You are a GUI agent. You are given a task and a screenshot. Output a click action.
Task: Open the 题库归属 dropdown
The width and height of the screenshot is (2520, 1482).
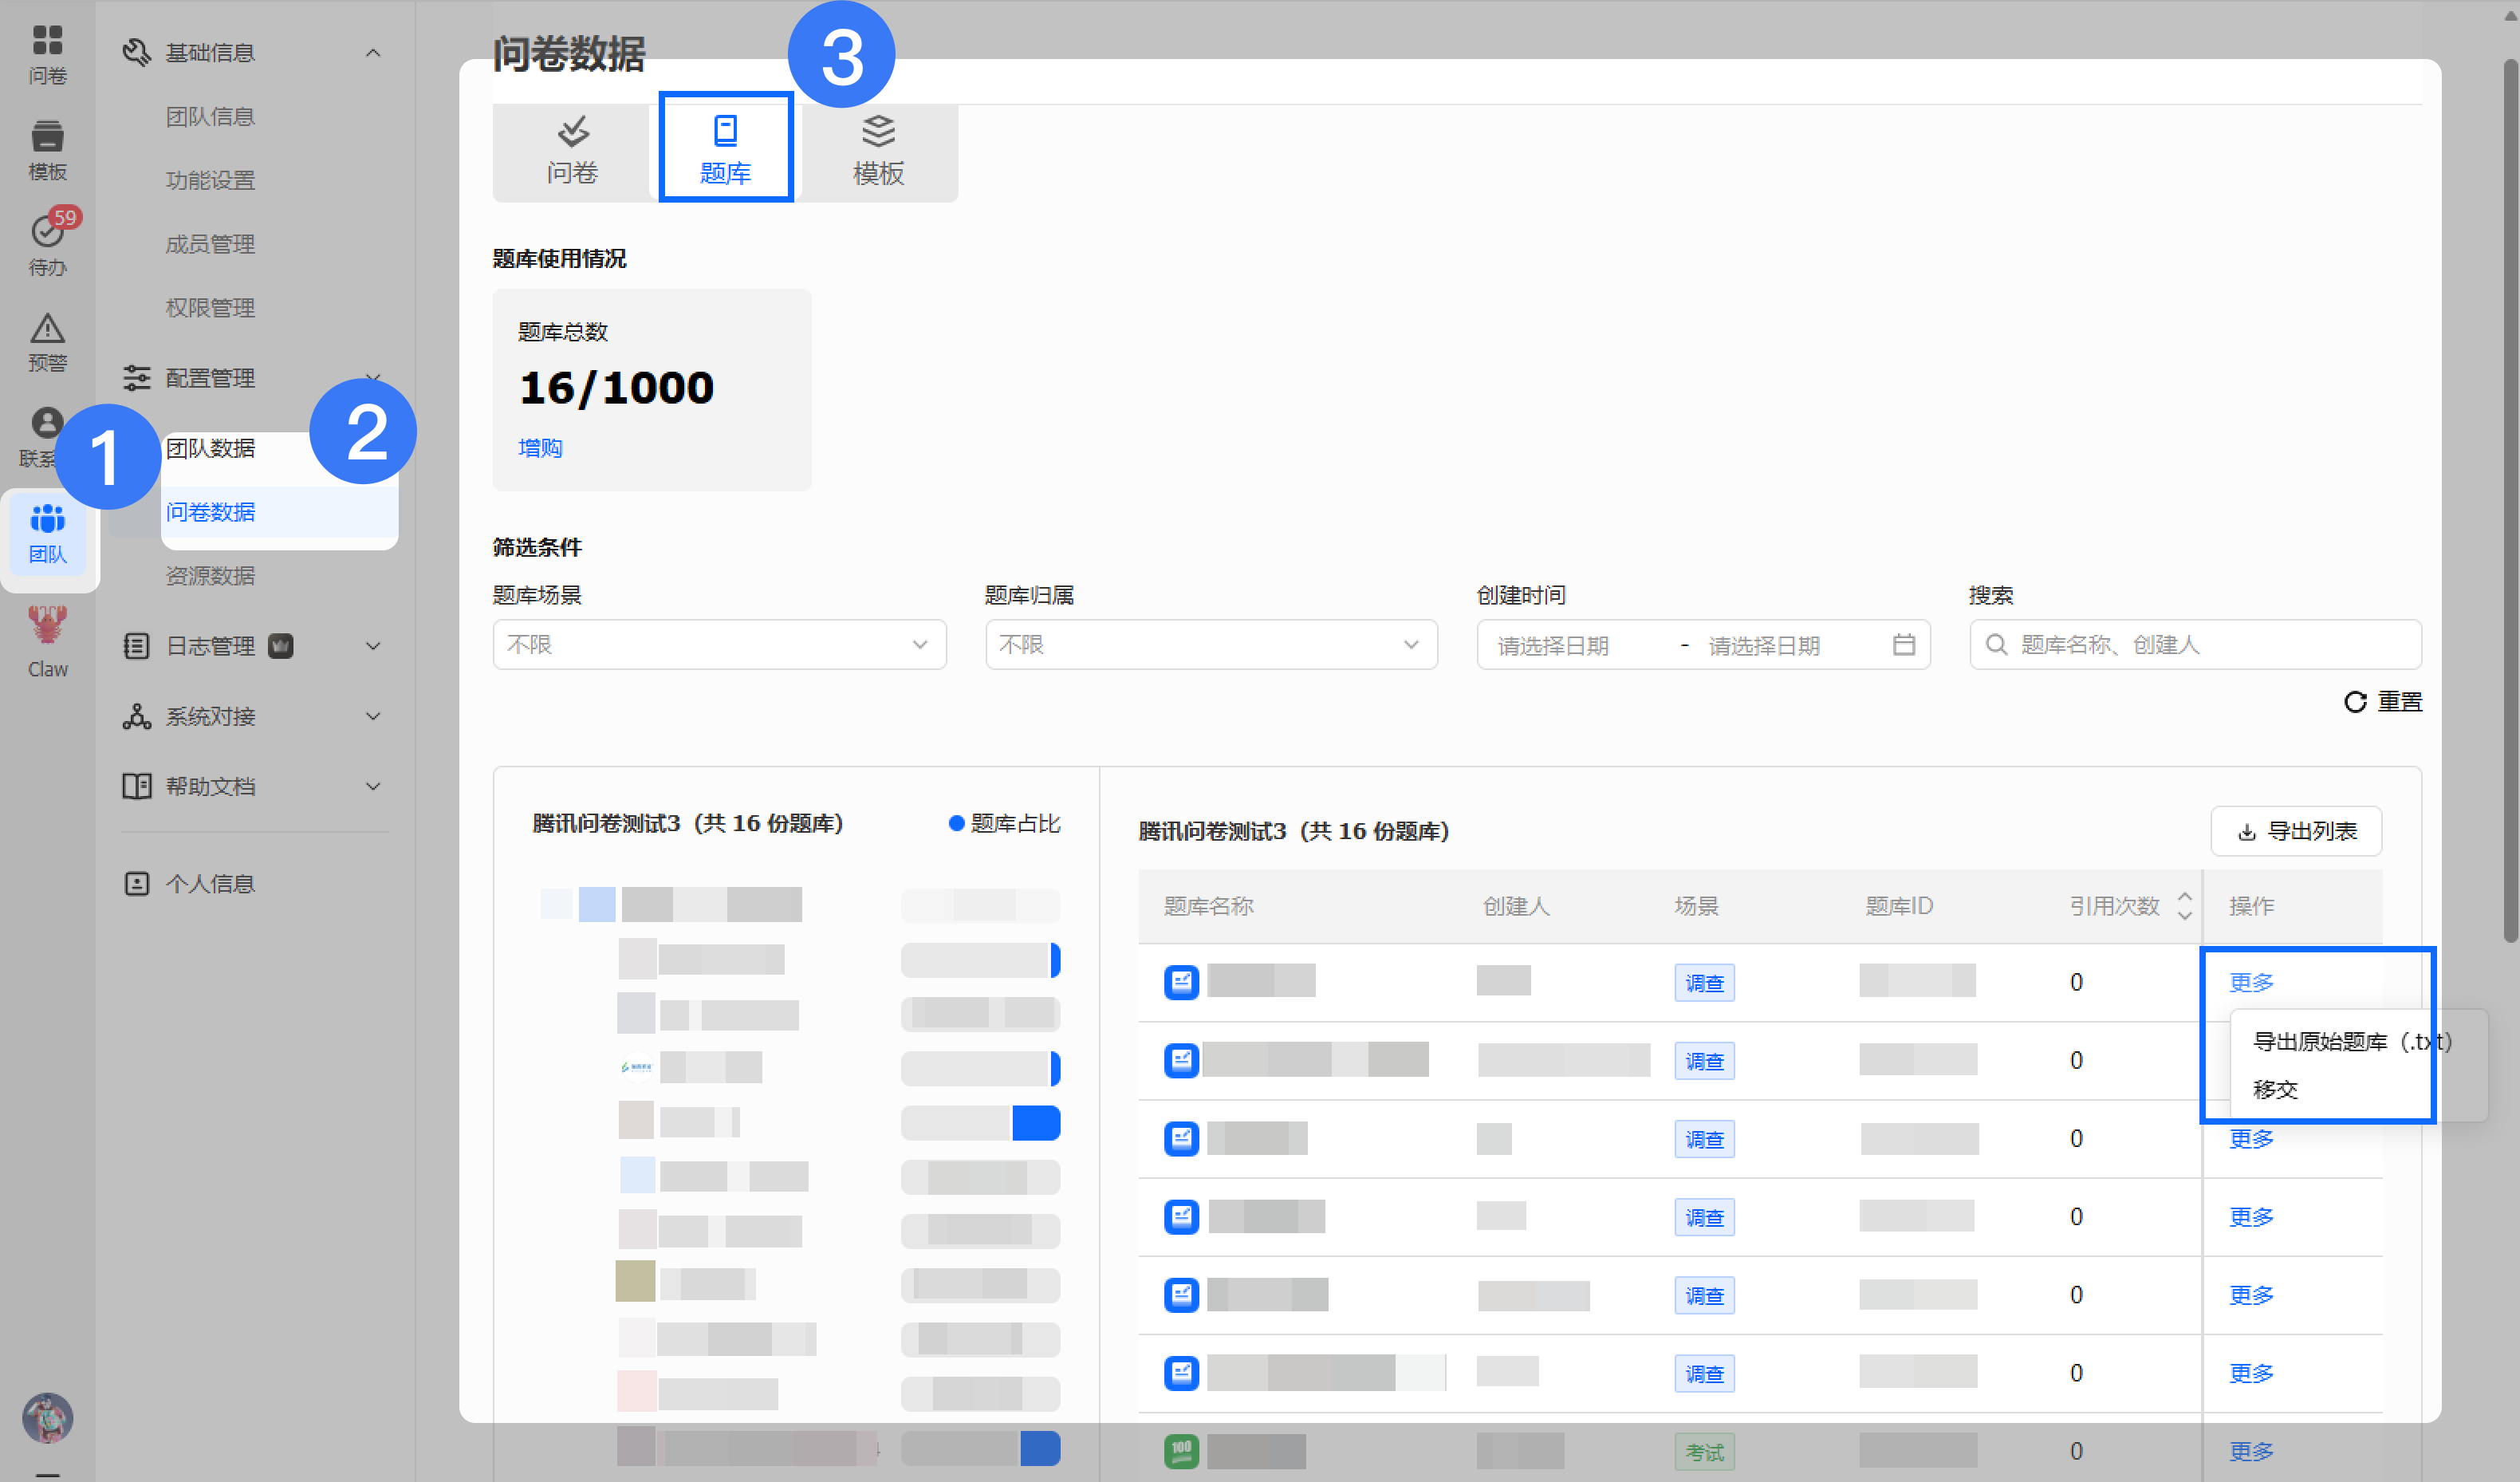(1211, 645)
